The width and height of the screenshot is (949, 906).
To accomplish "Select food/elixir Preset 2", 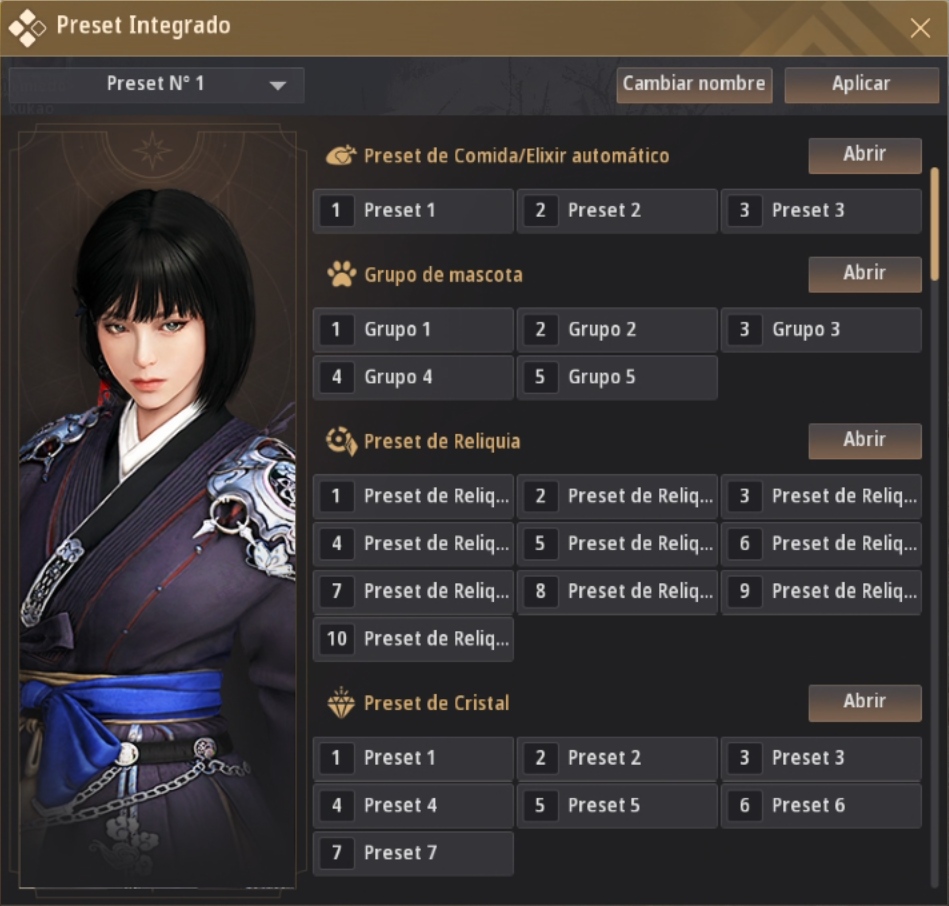I will coord(616,211).
